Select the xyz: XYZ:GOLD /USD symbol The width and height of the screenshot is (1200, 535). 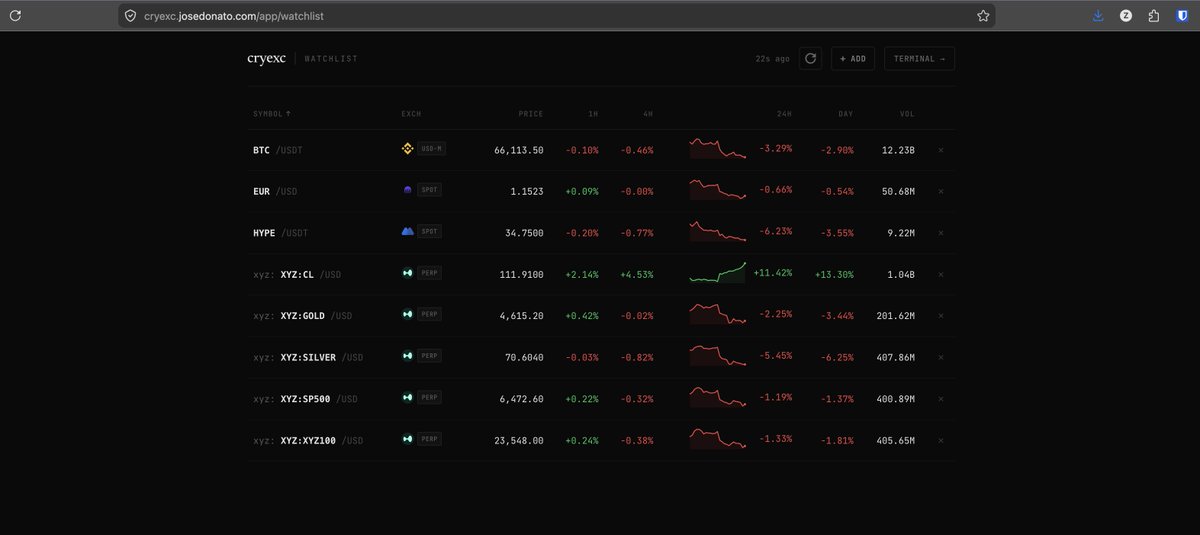(303, 316)
